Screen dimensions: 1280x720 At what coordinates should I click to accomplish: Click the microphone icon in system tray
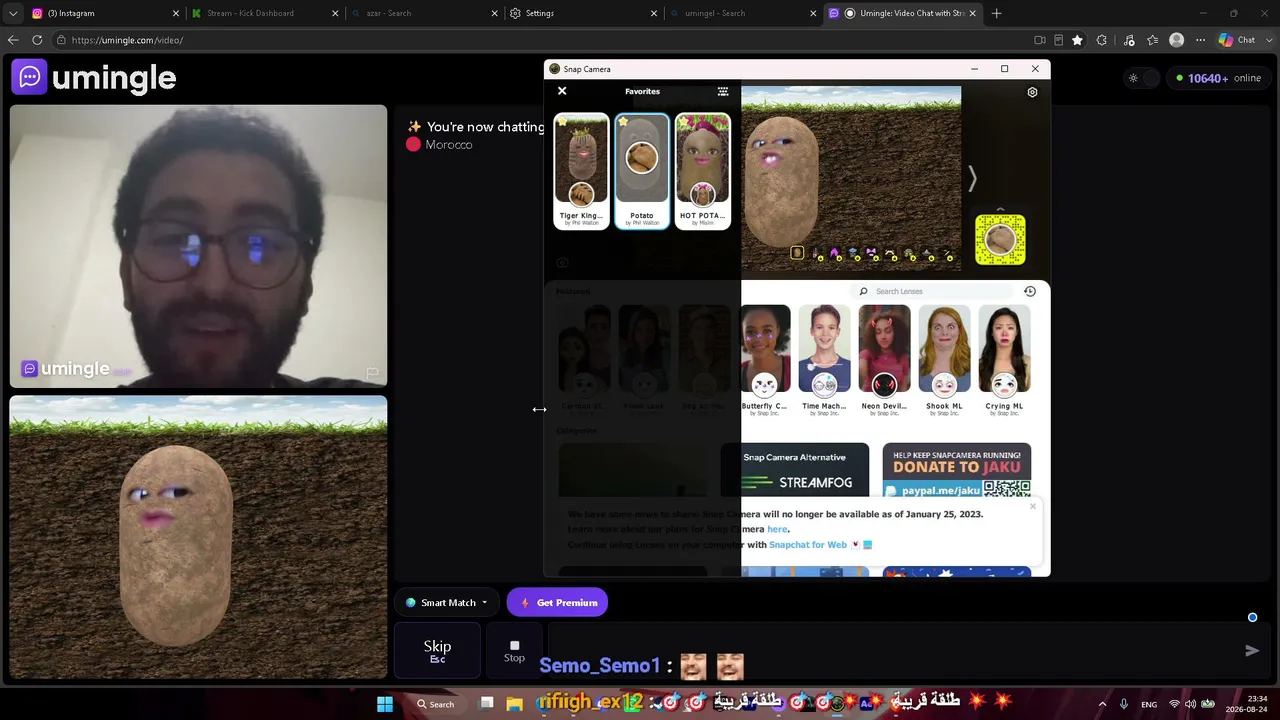1124,704
